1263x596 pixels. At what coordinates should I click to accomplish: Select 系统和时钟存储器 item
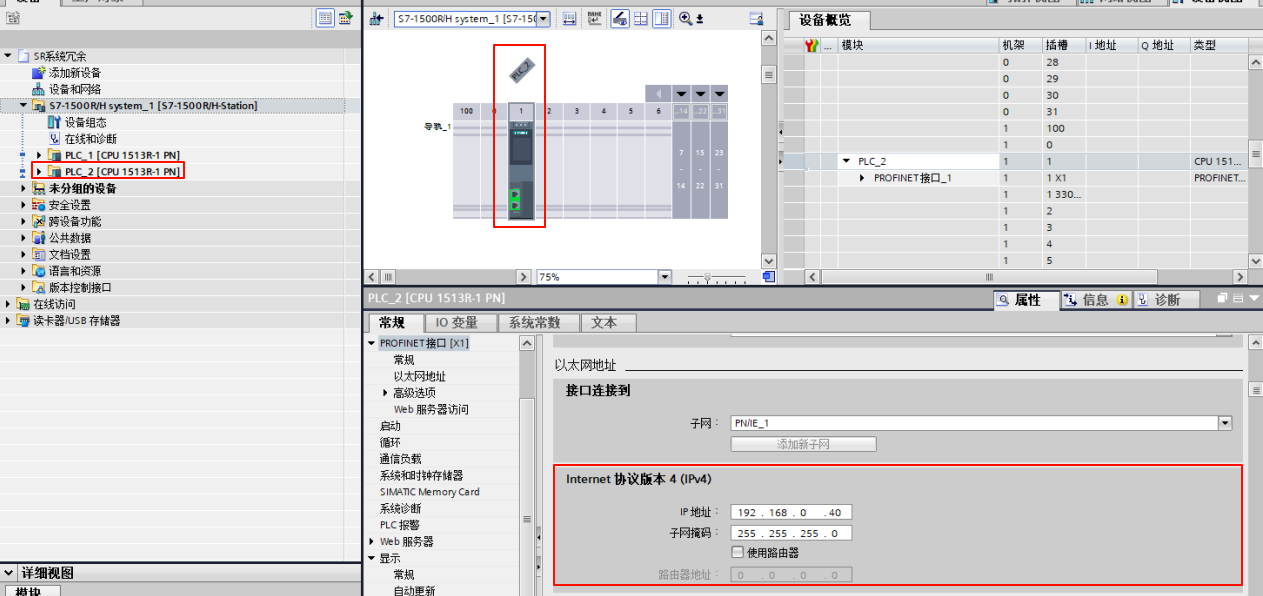click(421, 475)
